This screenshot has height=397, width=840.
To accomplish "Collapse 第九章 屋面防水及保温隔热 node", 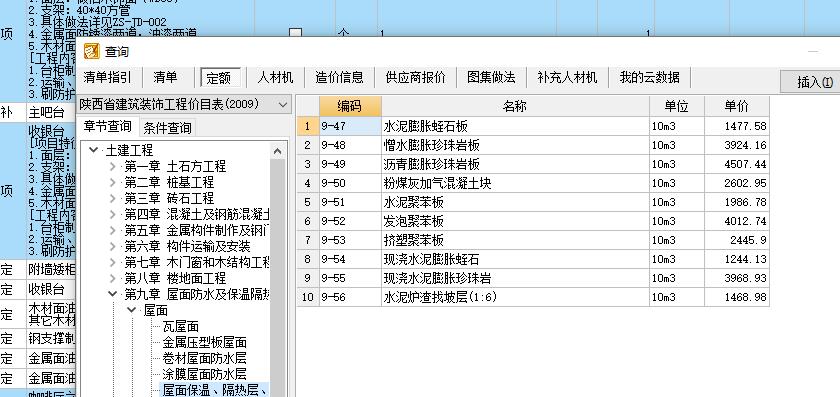I will [112, 294].
